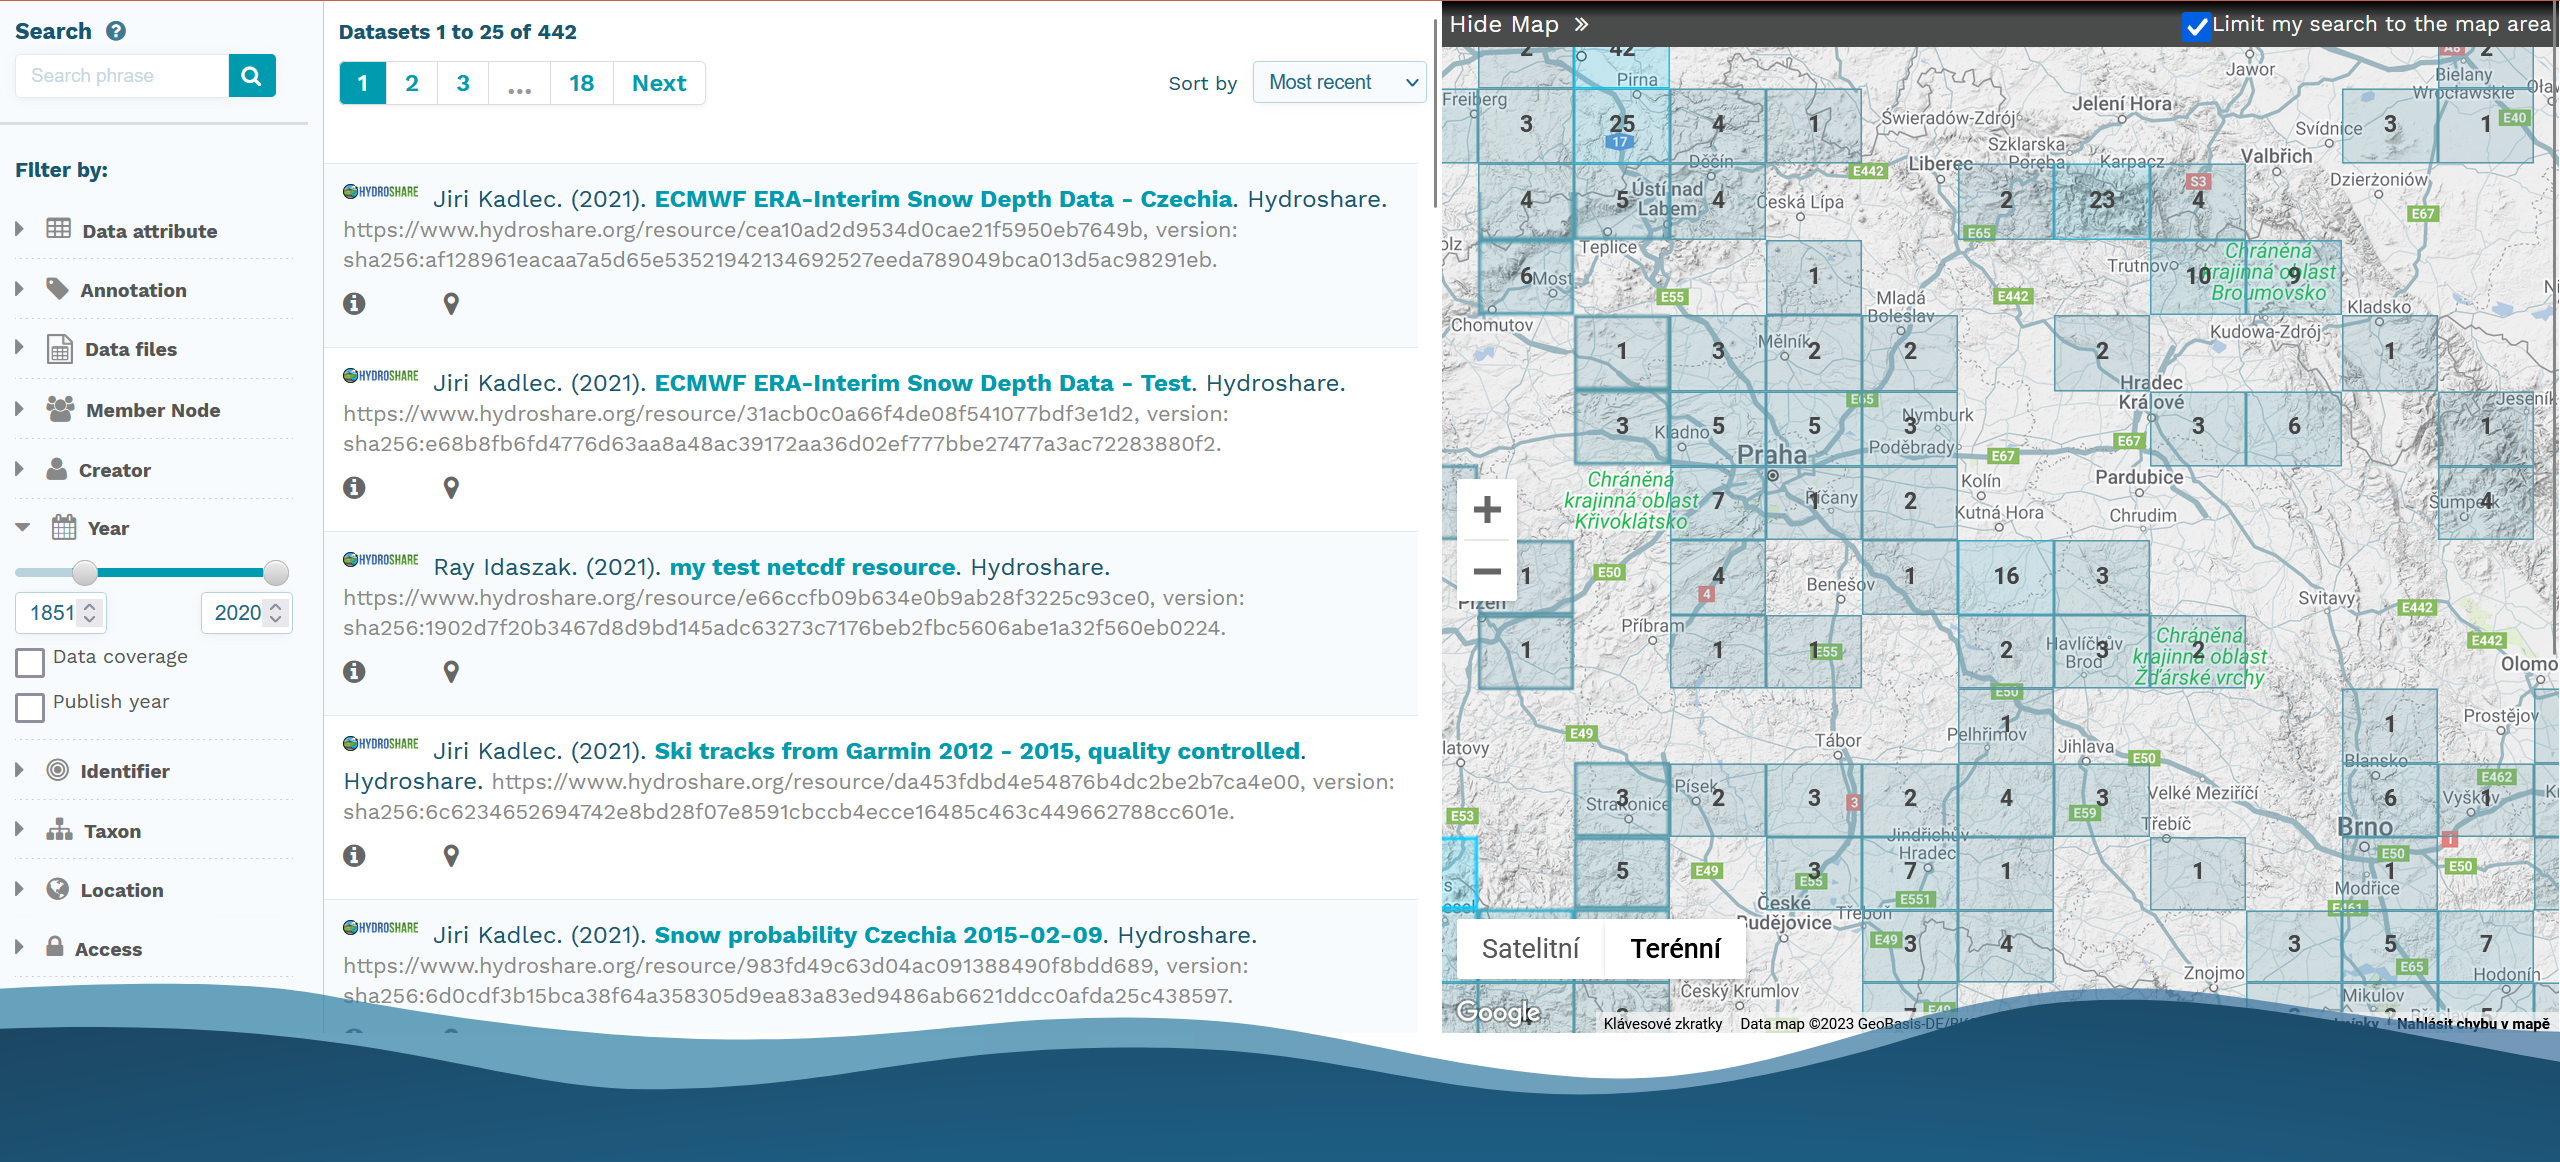The width and height of the screenshot is (2560, 1162).
Task: Click the map tile with 25 datasets
Action: 1621,126
